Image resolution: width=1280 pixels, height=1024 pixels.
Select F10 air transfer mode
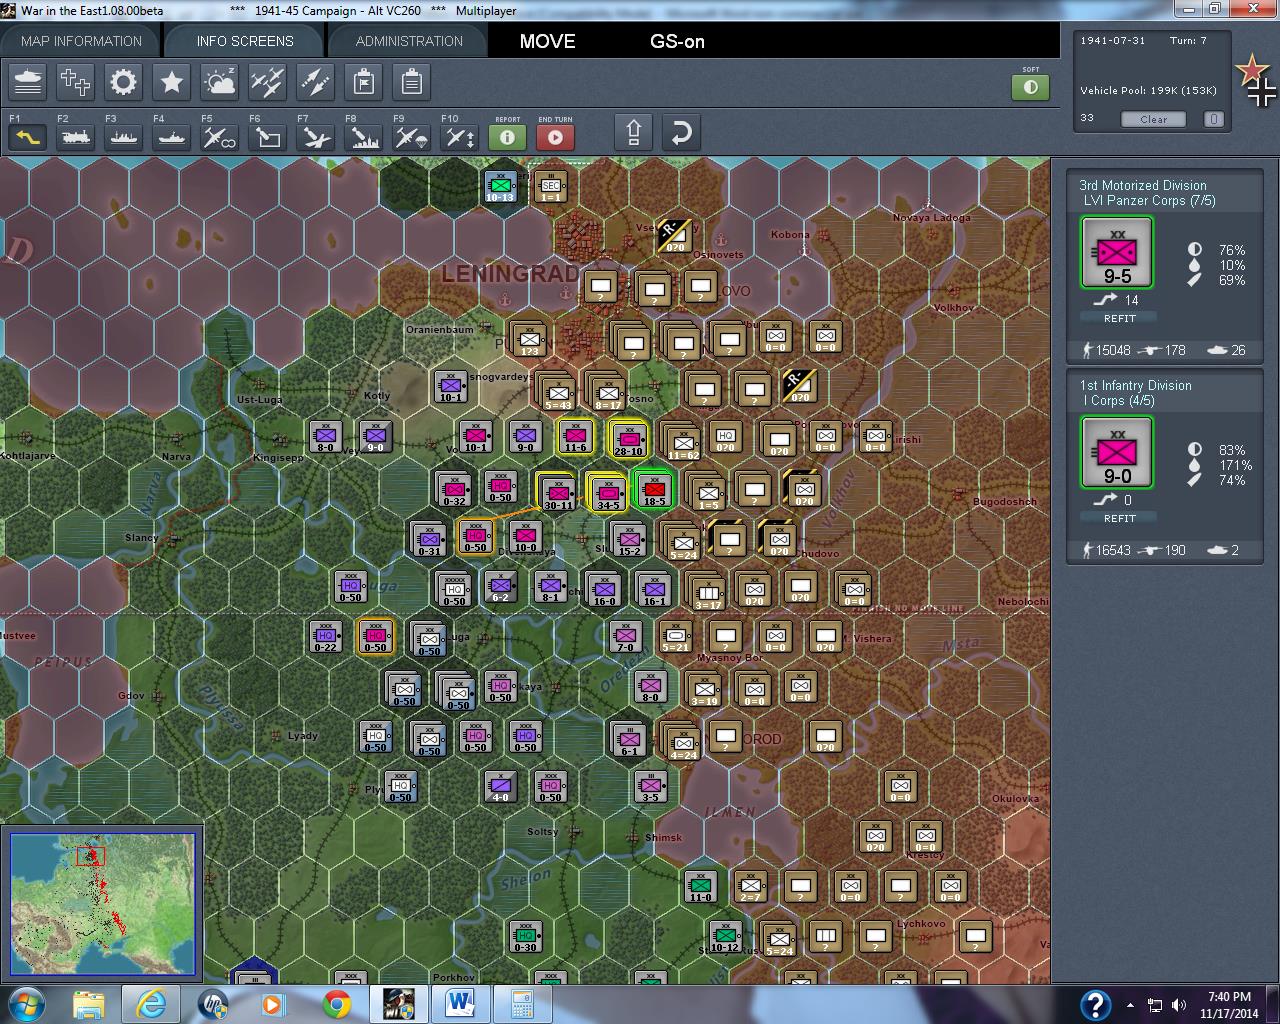[460, 137]
